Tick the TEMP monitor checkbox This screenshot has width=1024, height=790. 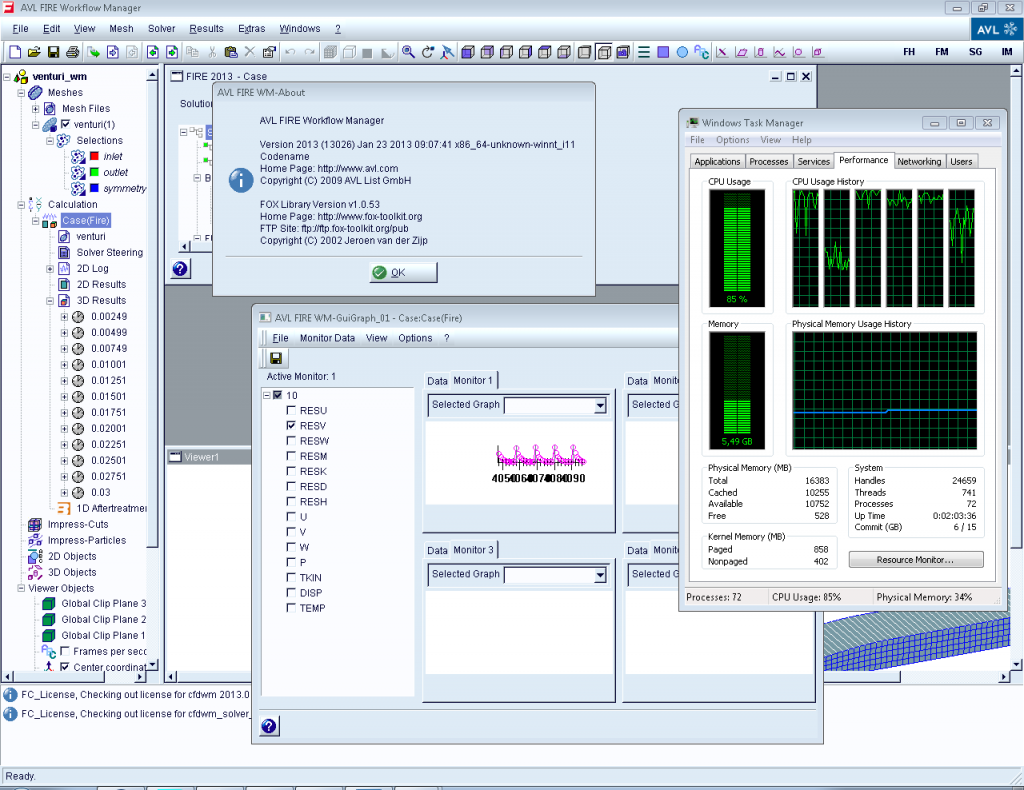291,608
